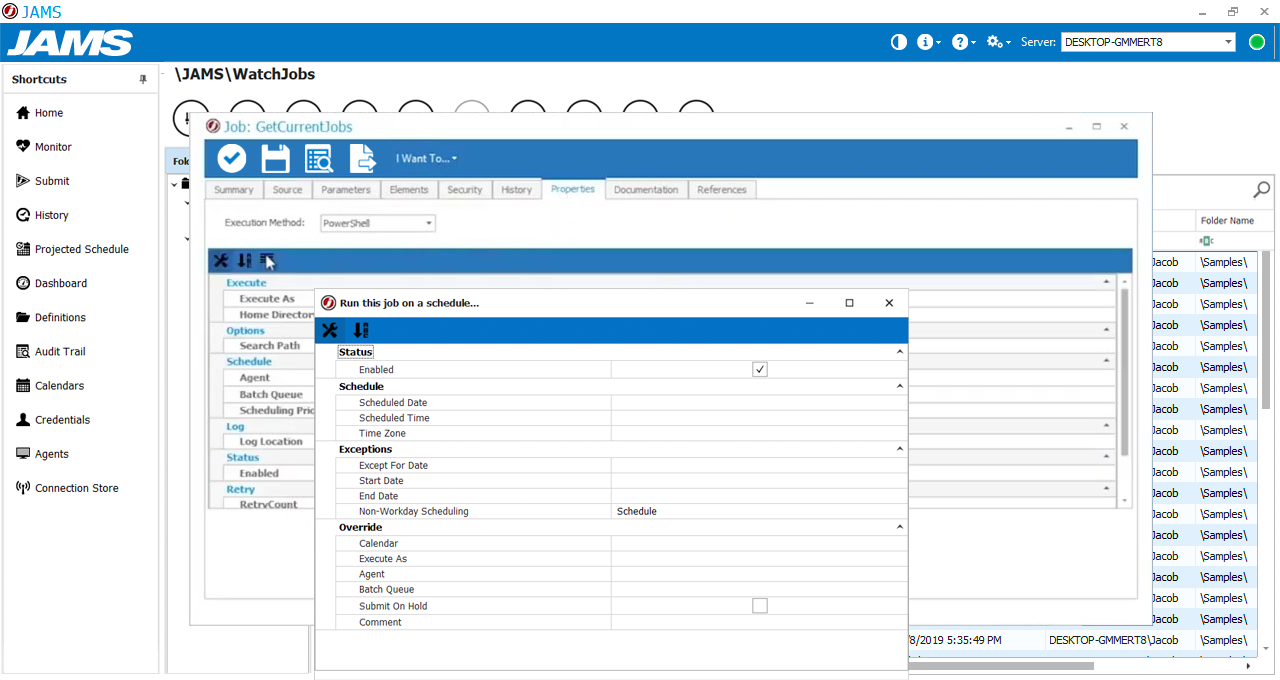This screenshot has width=1280, height=680.
Task: Collapse the Execute group in Job properties
Action: click(x=1107, y=283)
